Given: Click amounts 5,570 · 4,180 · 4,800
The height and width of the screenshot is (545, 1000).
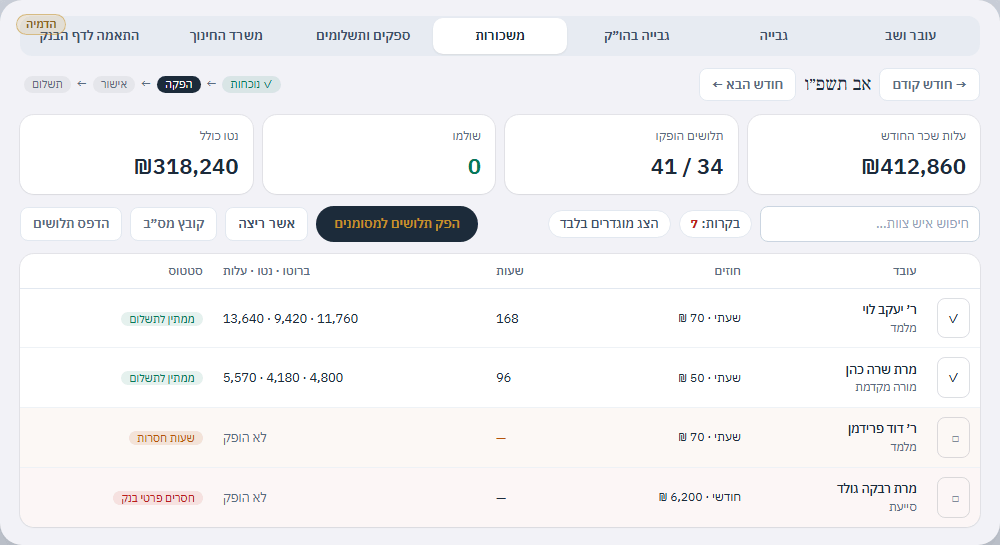Looking at the screenshot, I should coord(283,378).
